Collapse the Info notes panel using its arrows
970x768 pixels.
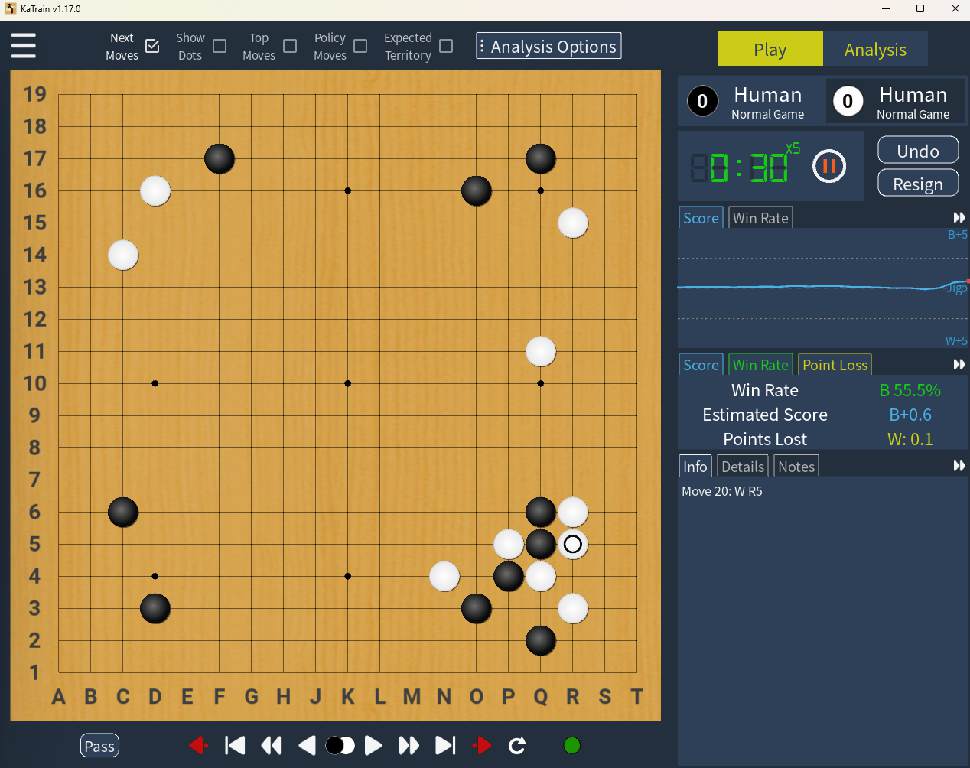pyautogui.click(x=959, y=466)
